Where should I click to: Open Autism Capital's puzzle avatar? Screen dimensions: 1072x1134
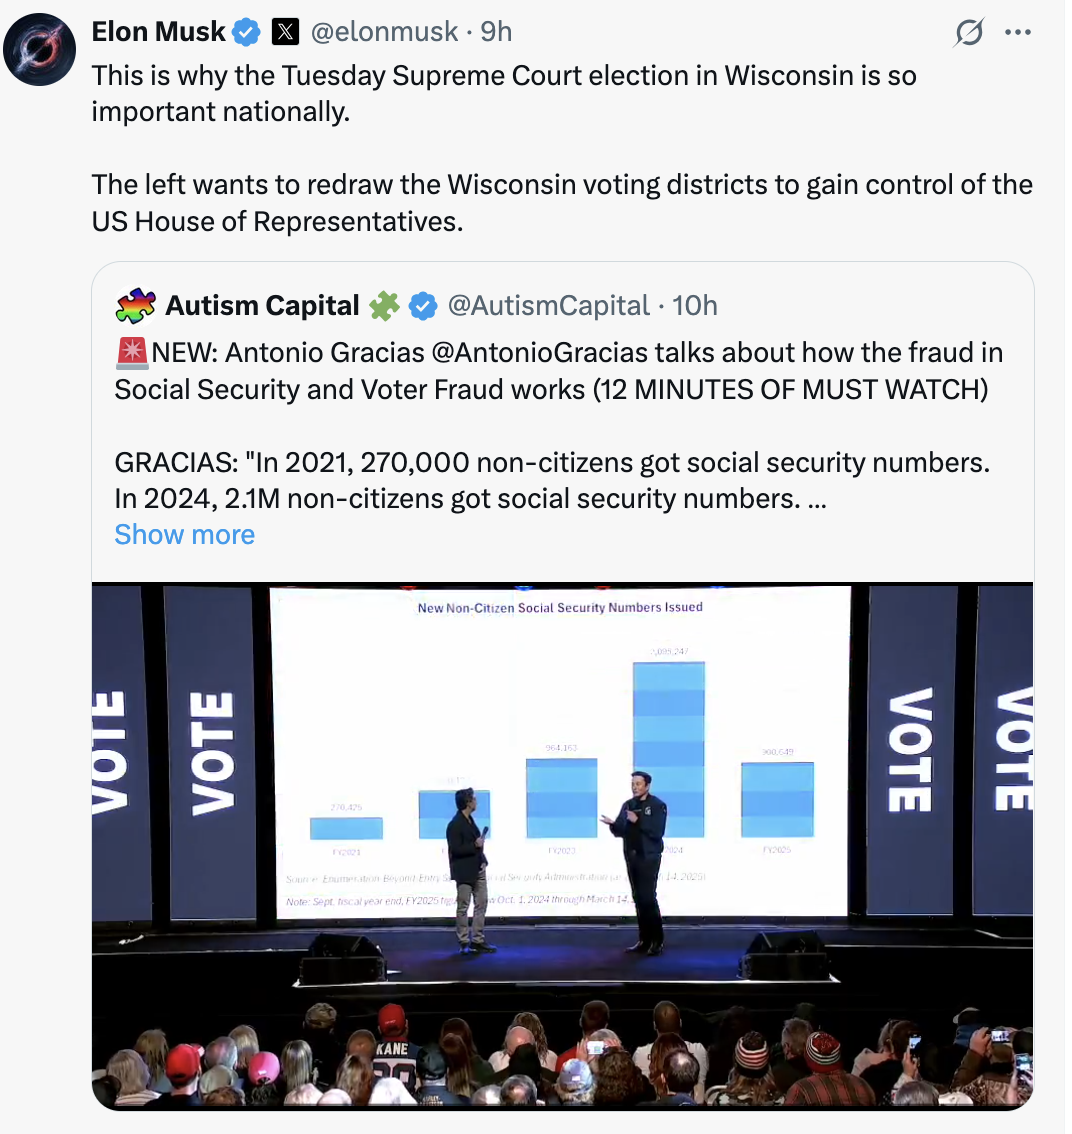pos(135,305)
